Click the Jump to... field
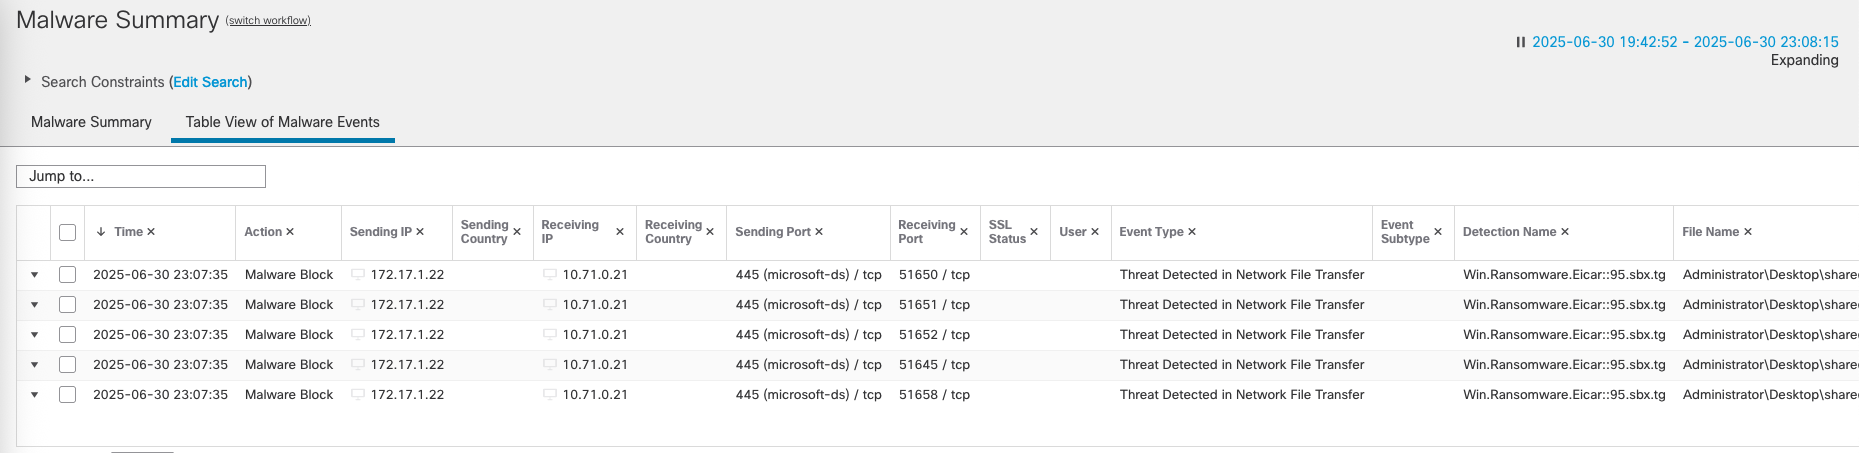The height and width of the screenshot is (453, 1859). pos(141,176)
